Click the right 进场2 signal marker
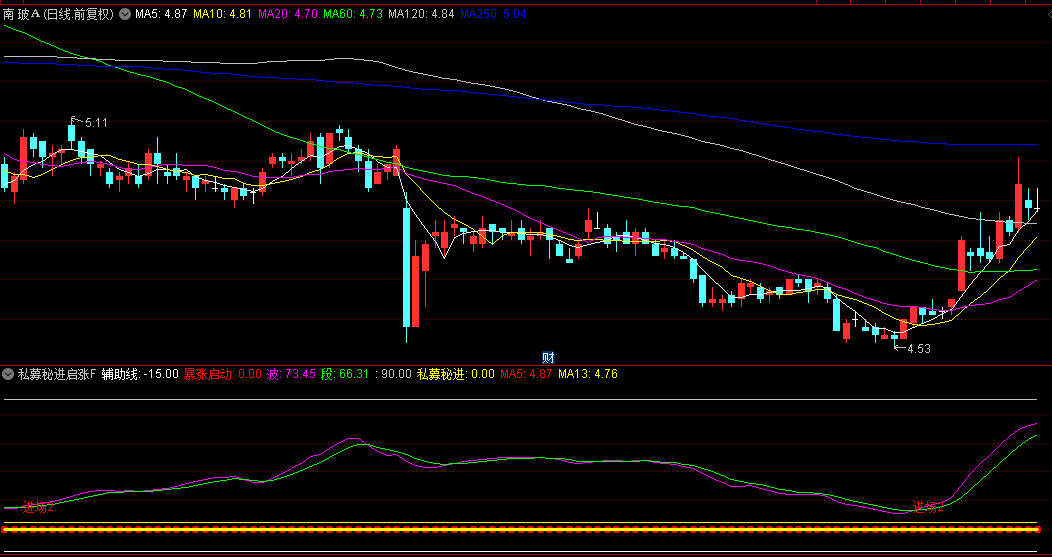Viewport: 1052px width, 557px height. tap(929, 507)
